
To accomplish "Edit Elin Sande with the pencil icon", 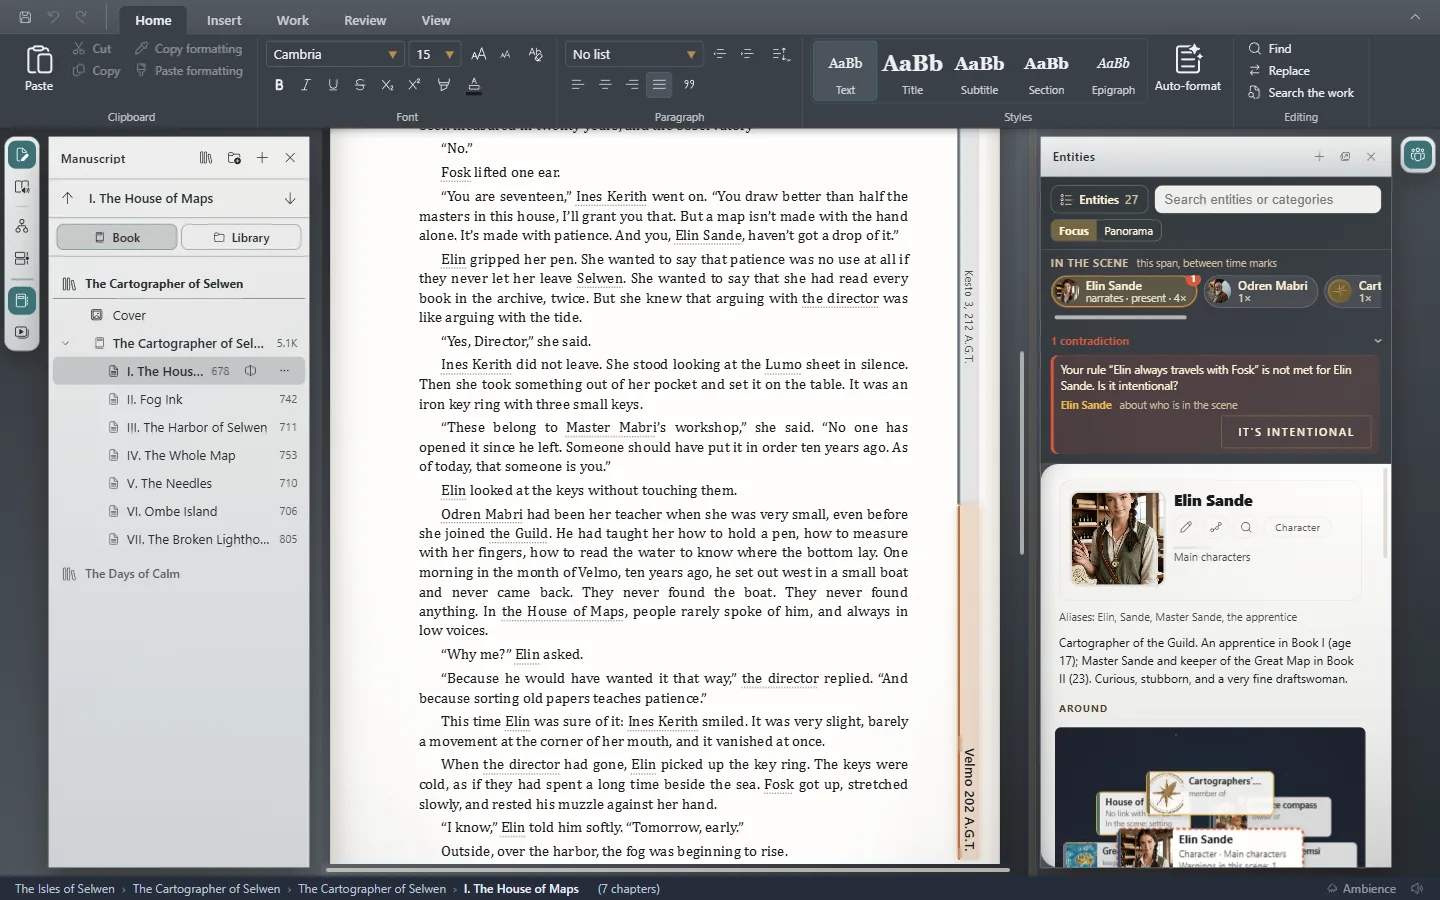I will [x=1186, y=527].
